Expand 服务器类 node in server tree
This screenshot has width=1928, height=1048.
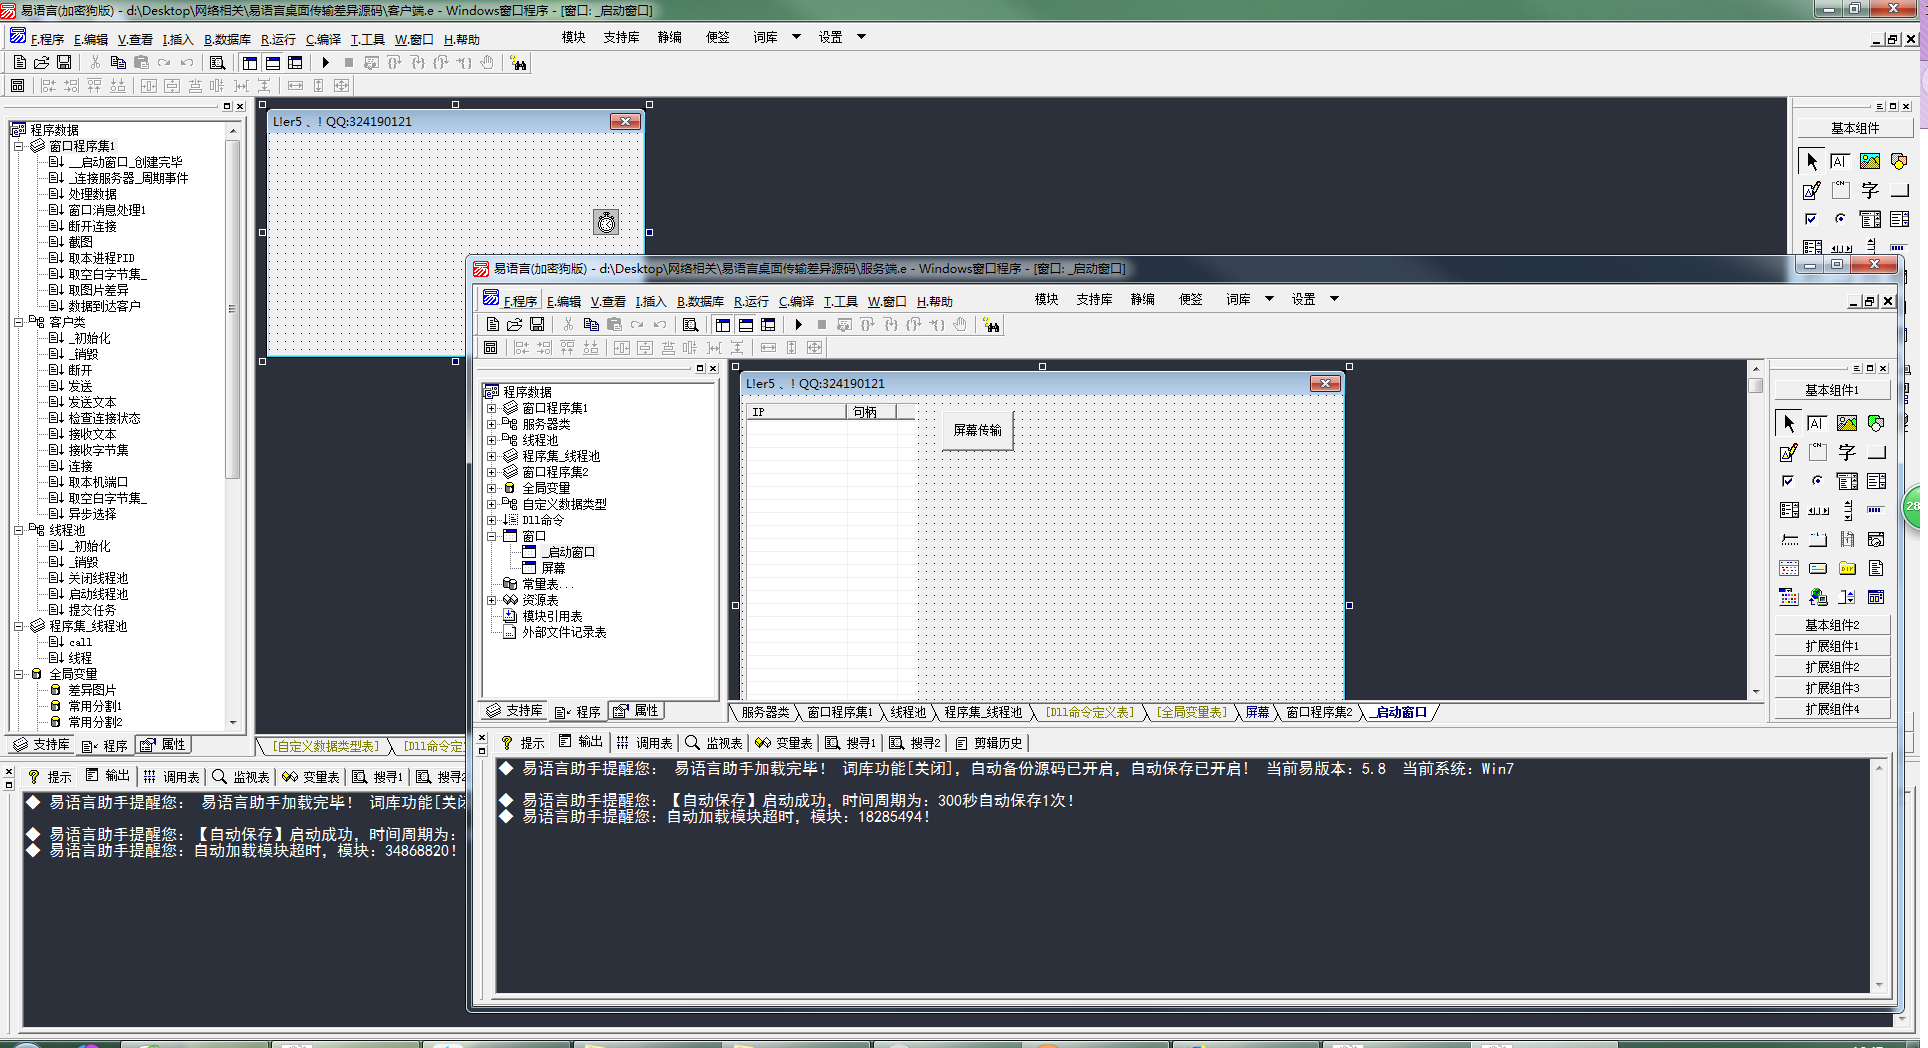pos(491,424)
